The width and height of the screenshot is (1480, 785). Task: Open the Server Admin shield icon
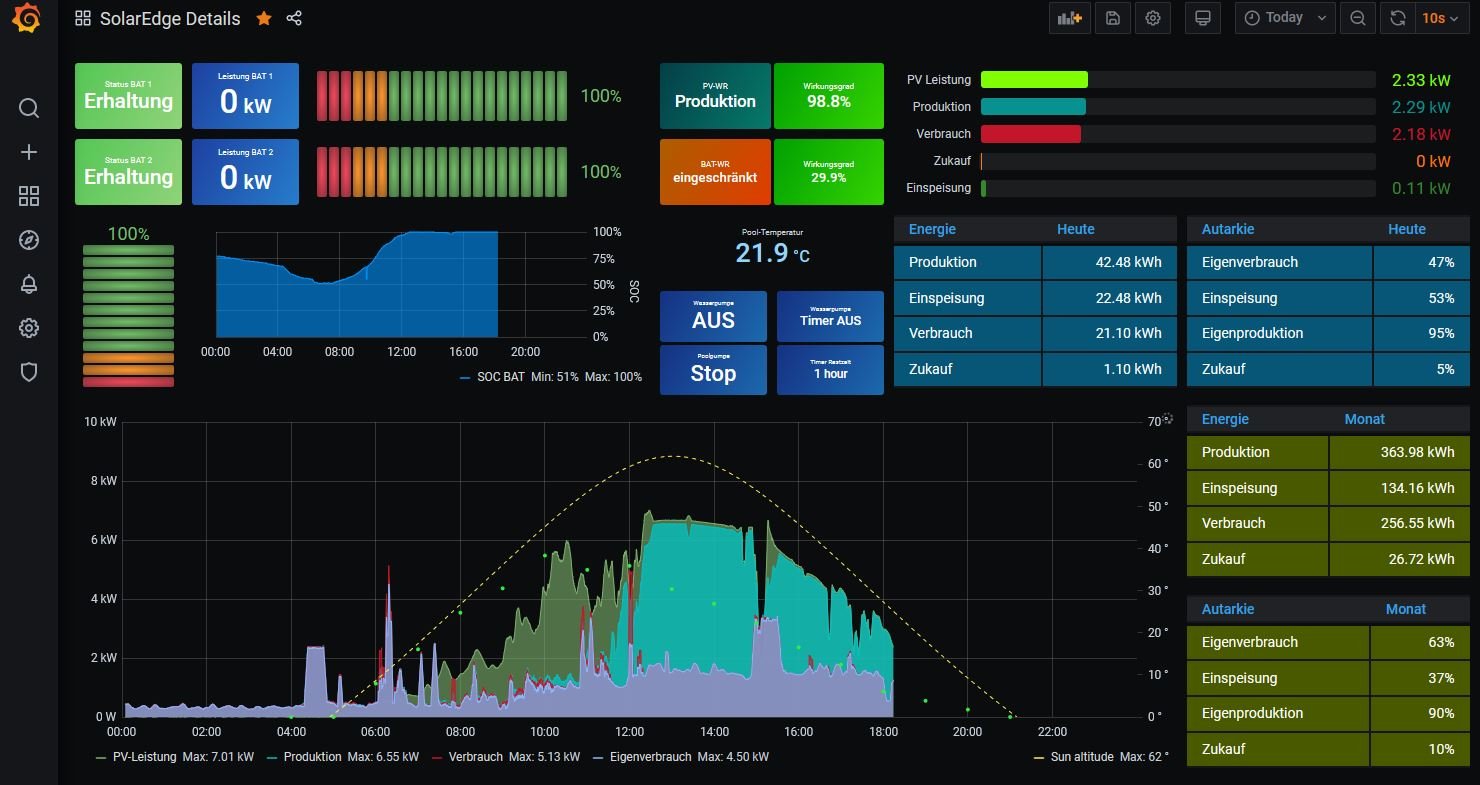click(29, 372)
